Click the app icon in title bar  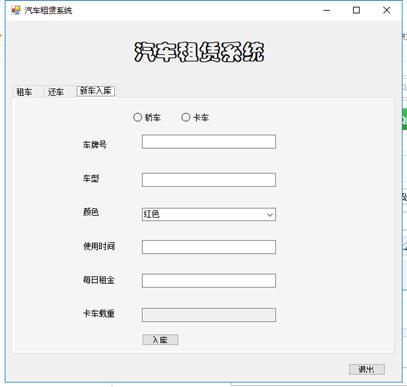coord(16,10)
